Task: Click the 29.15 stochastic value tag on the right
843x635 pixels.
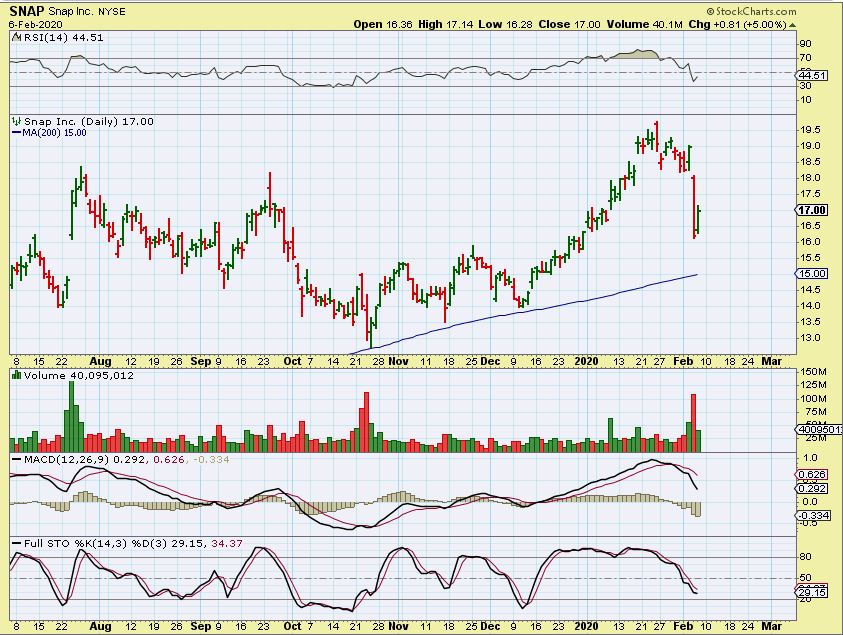Action: [x=812, y=592]
